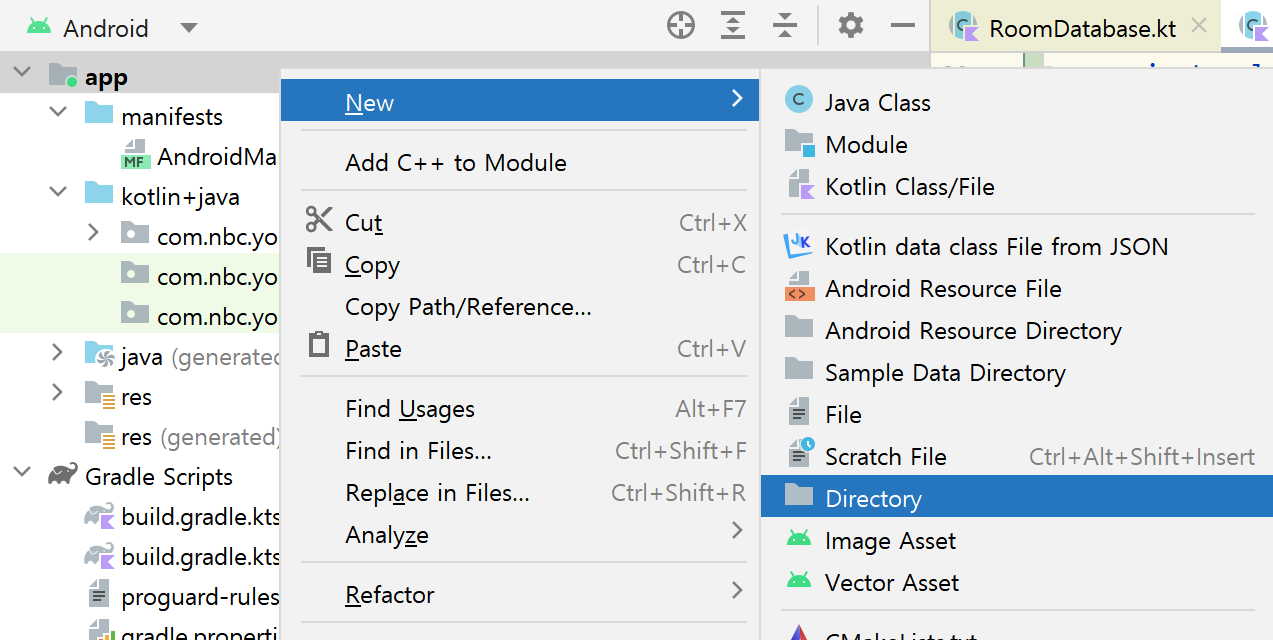Choose Find Usages from context menu
The image size is (1273, 640).
click(520, 408)
